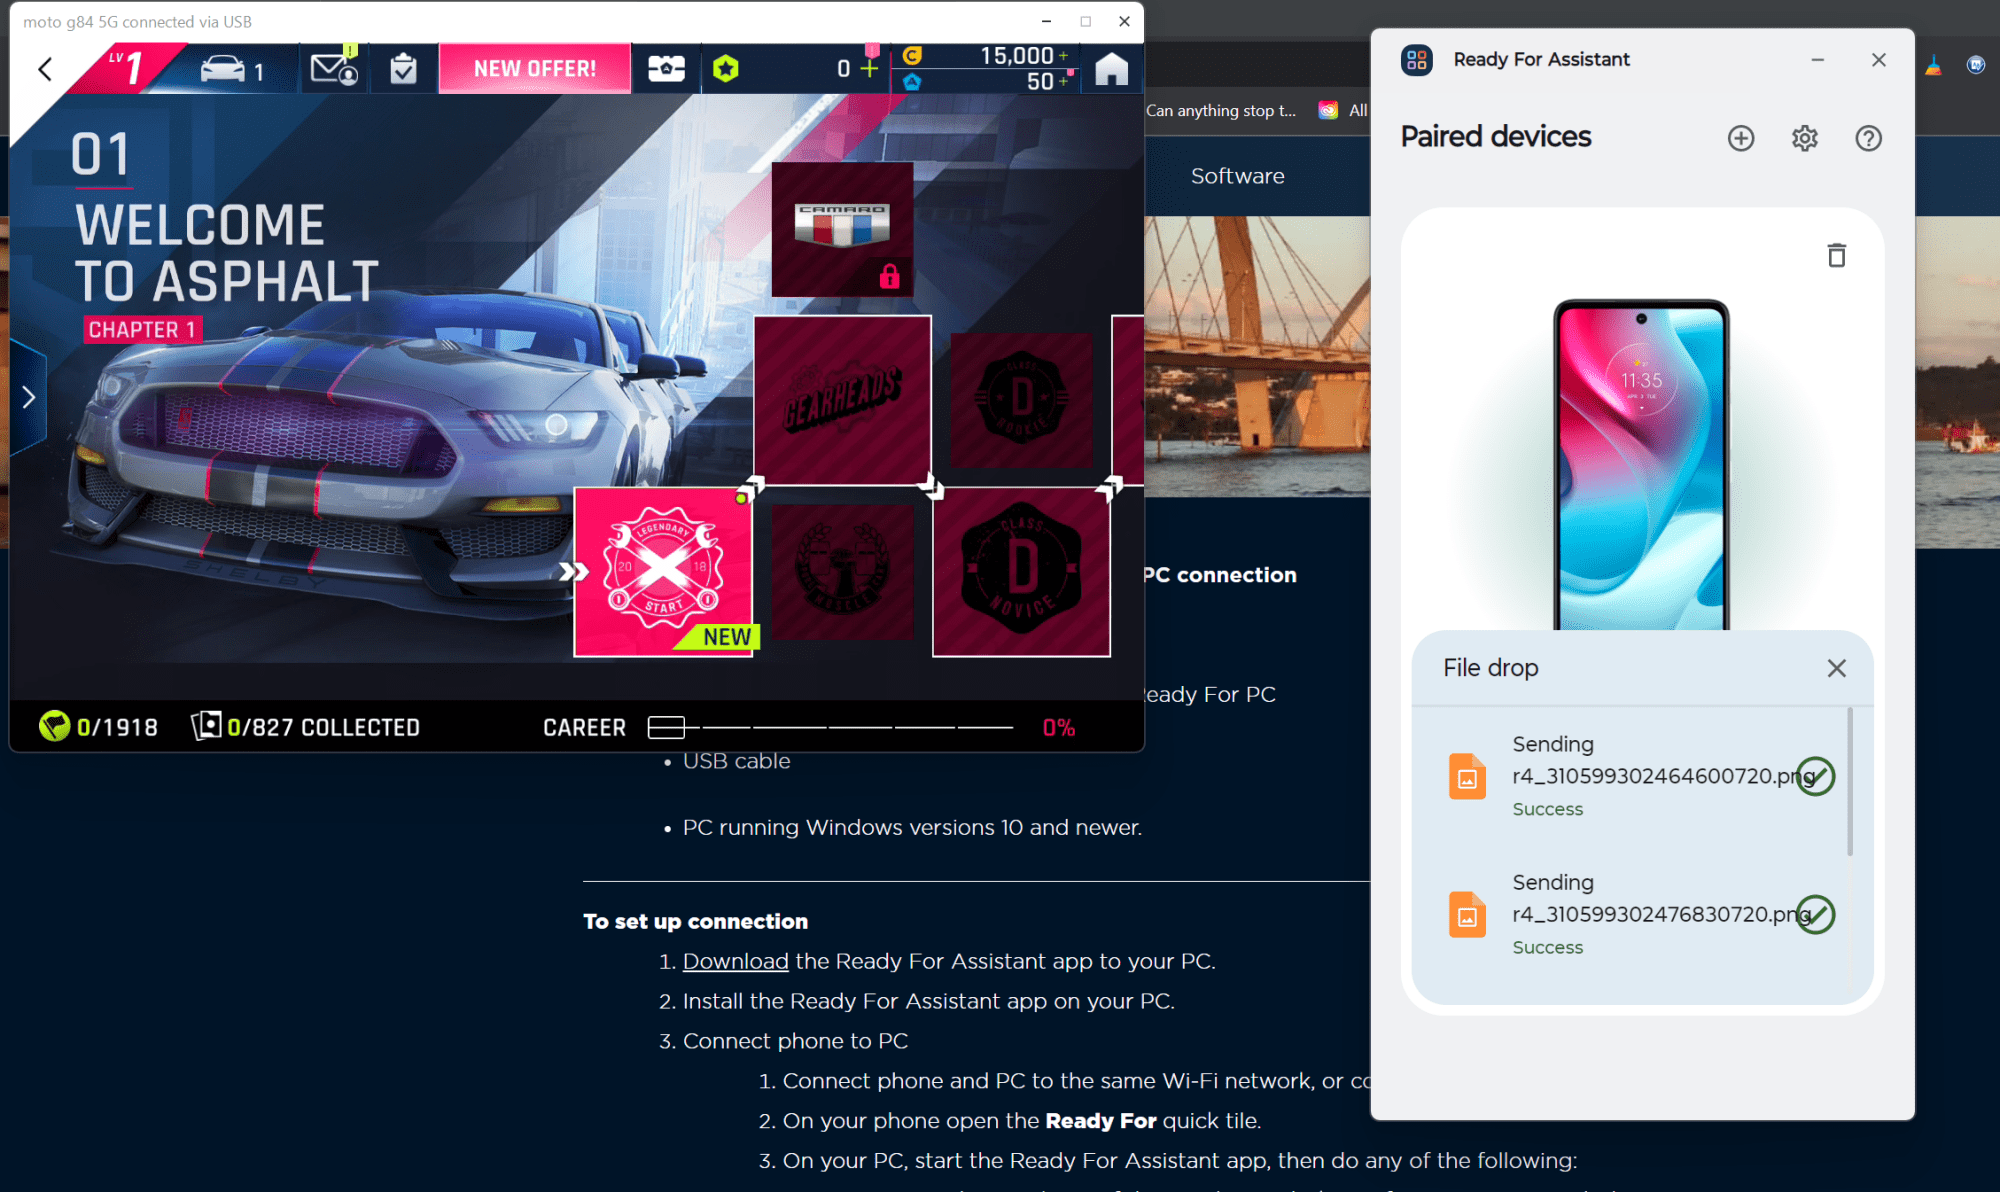Image resolution: width=2000 pixels, height=1192 pixels.
Task: Click the Download link
Action: click(x=735, y=961)
